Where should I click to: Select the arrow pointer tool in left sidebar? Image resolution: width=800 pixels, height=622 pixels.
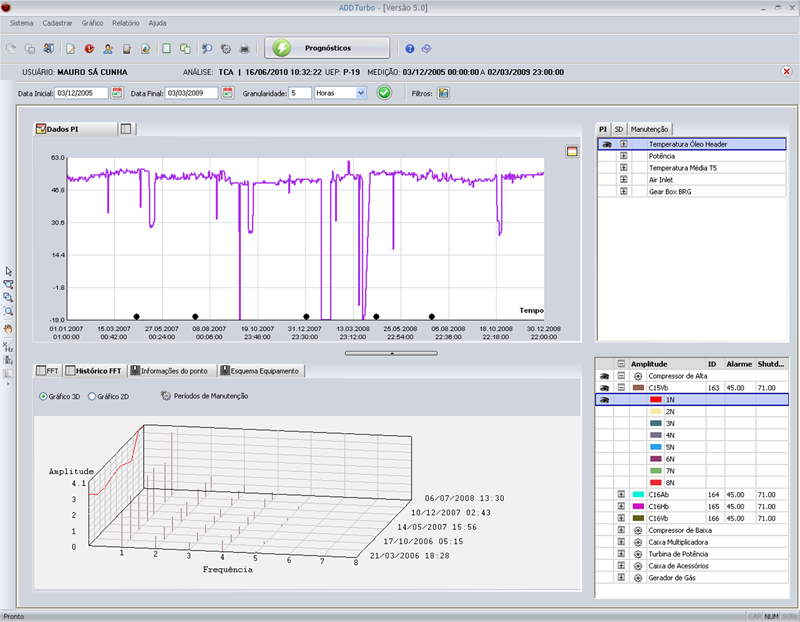point(9,271)
